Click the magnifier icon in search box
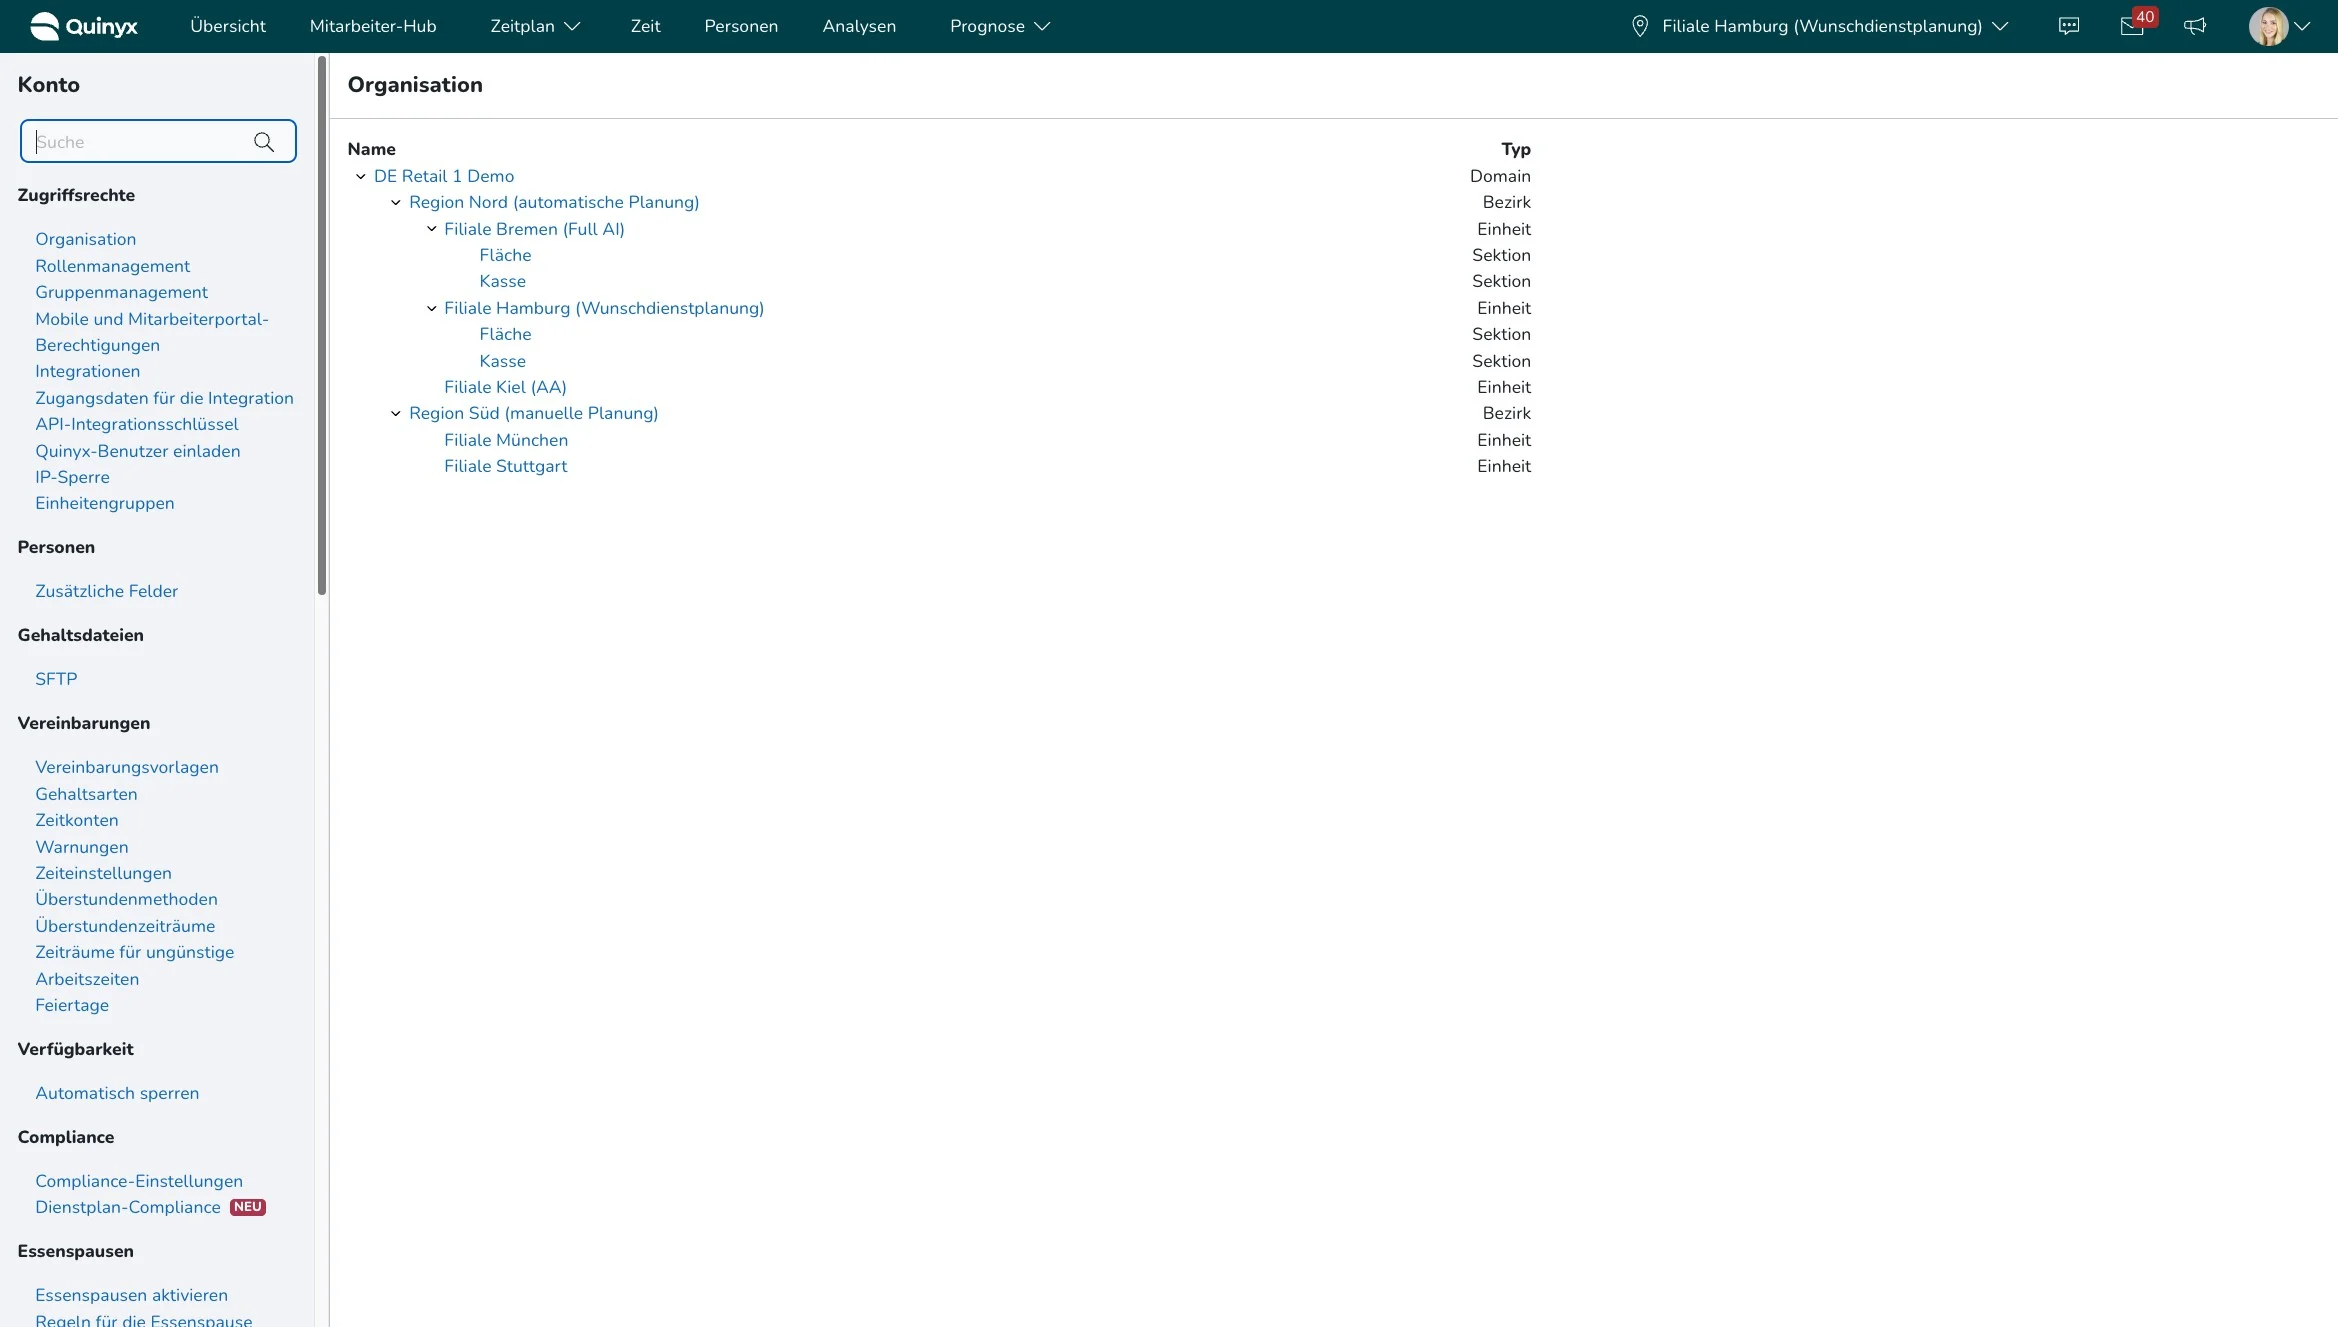 264,142
